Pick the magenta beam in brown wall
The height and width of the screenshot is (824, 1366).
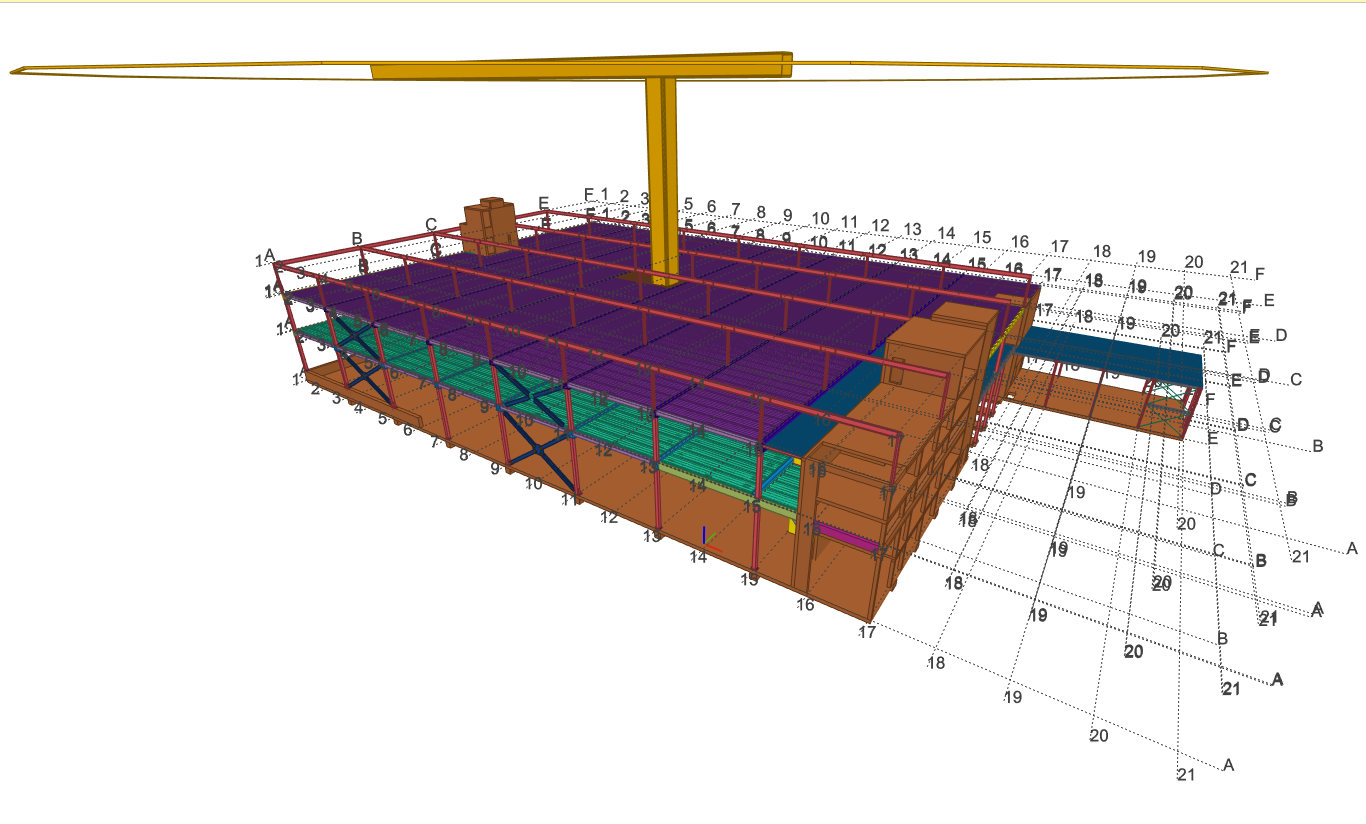click(845, 540)
